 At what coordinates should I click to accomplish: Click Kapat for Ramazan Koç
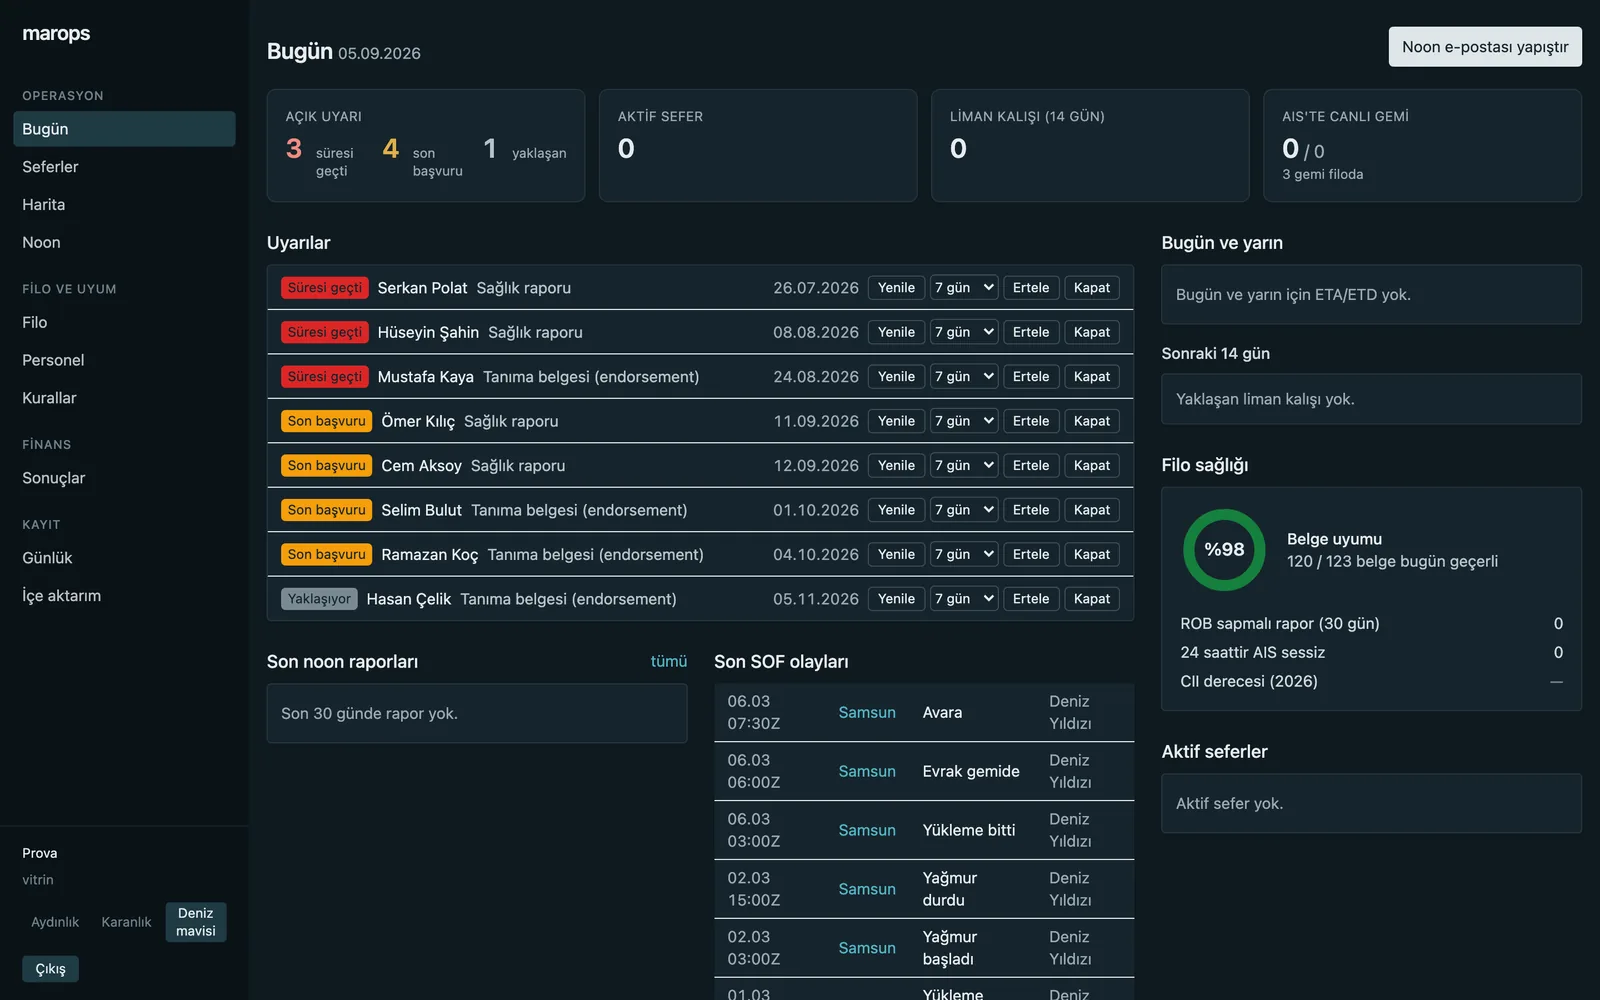(x=1092, y=555)
